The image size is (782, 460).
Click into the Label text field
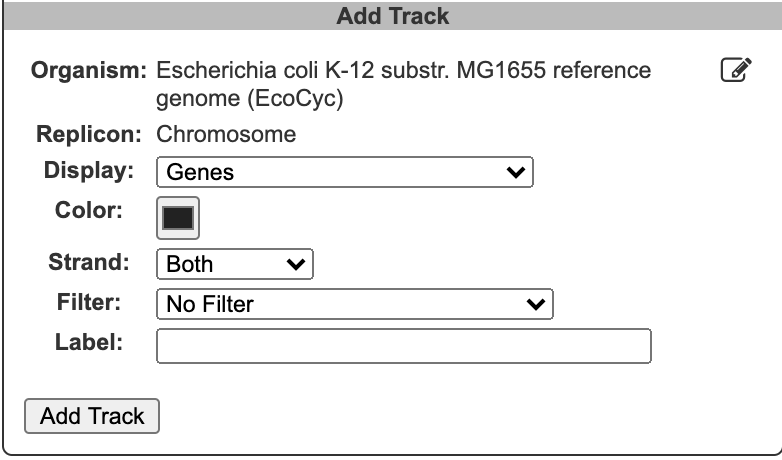(404, 346)
